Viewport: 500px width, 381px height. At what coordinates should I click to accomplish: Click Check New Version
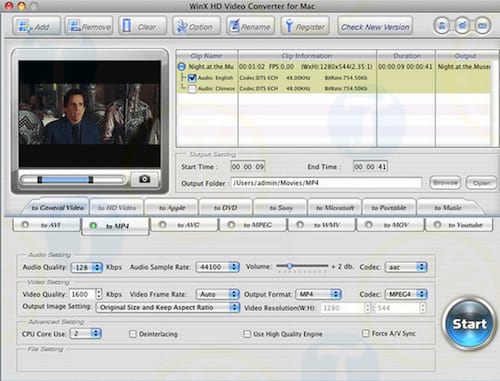click(x=375, y=26)
